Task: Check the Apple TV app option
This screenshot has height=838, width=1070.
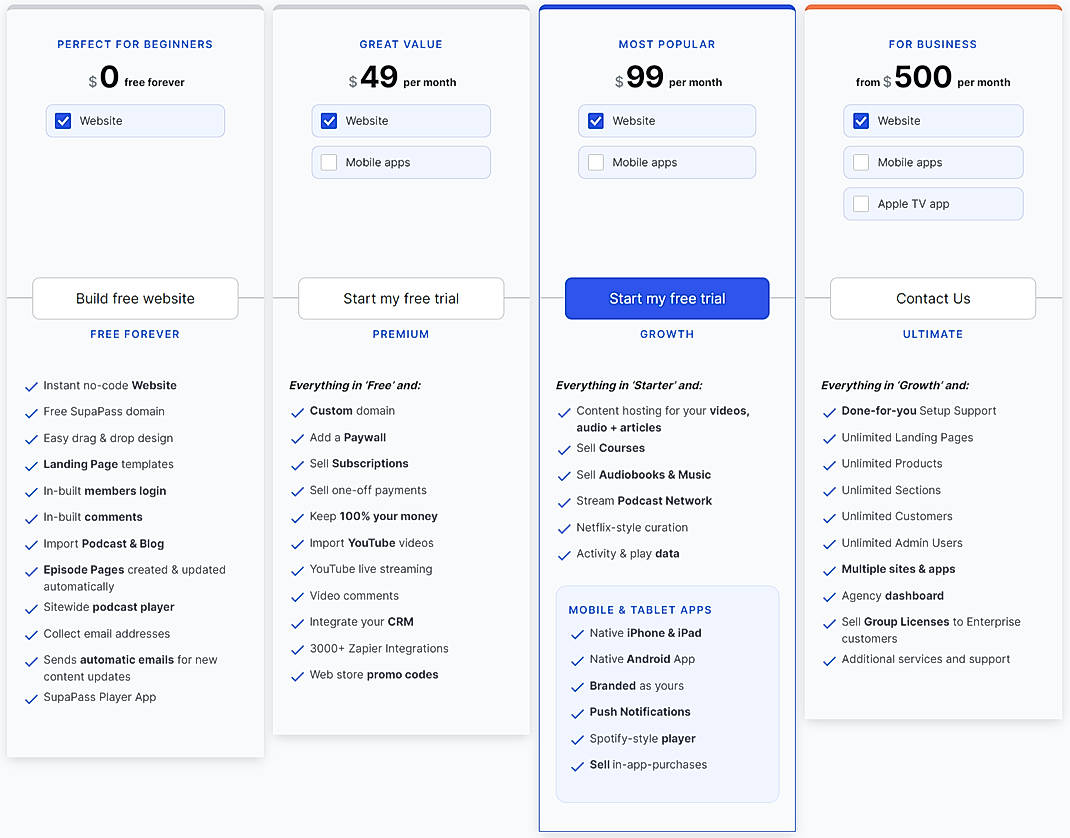Action: click(x=860, y=203)
